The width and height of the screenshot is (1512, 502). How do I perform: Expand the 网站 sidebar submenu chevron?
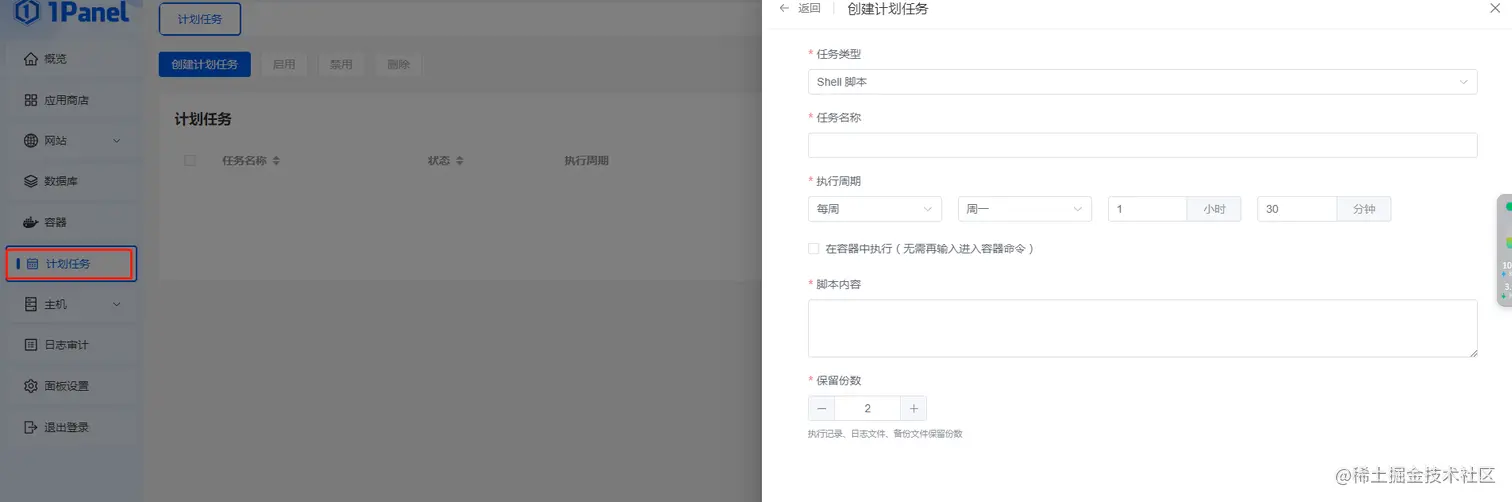[x=117, y=141]
